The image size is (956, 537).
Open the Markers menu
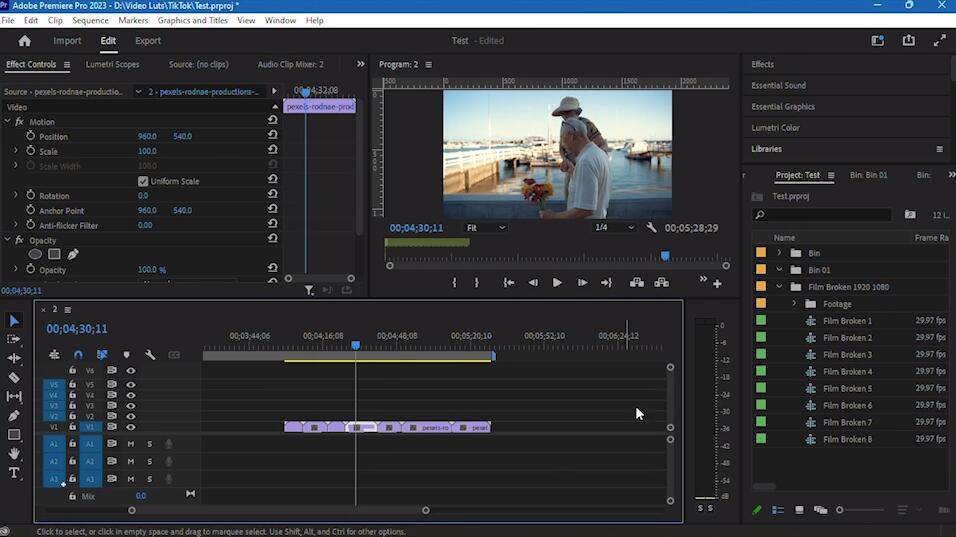[x=133, y=20]
